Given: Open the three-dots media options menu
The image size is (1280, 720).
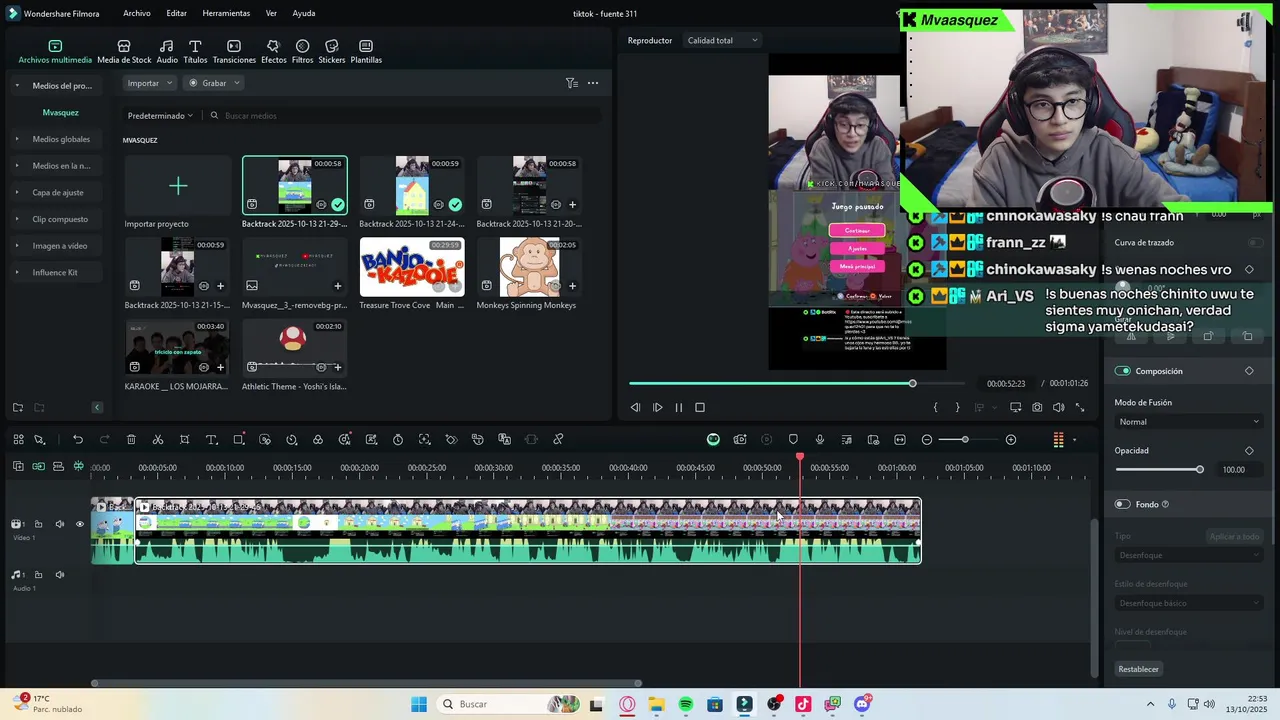Looking at the screenshot, I should click(x=593, y=83).
